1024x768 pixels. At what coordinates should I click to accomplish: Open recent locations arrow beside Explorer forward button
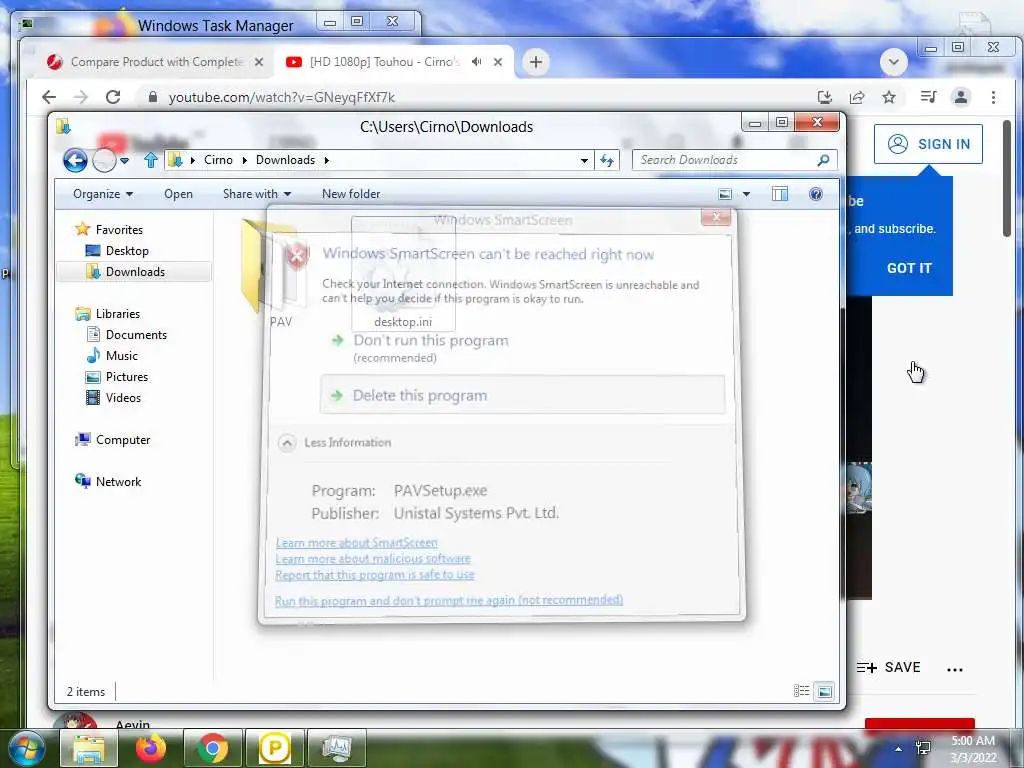[x=125, y=160]
